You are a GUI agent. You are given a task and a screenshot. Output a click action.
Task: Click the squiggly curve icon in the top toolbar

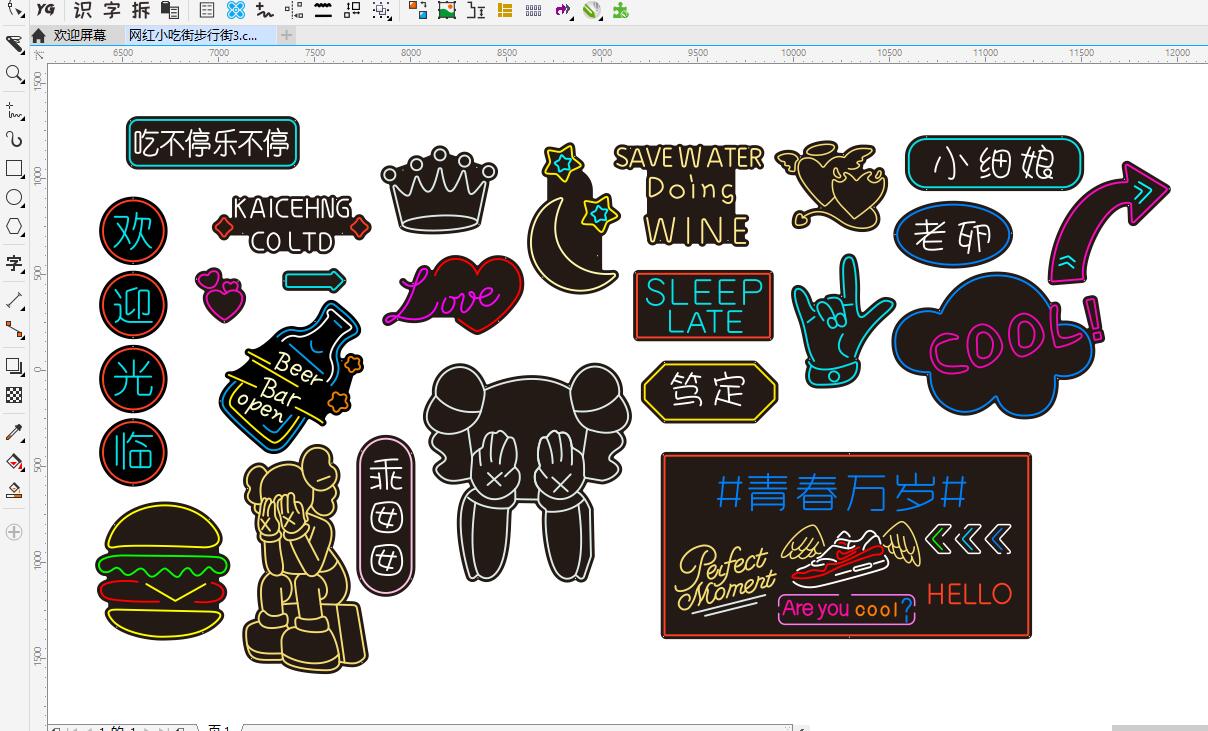coord(265,10)
